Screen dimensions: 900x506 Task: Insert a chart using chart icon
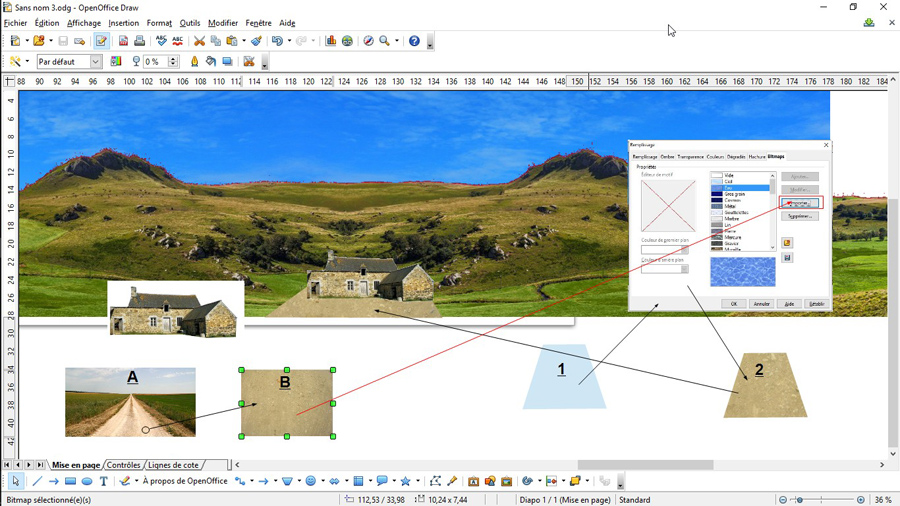pyautogui.click(x=331, y=41)
